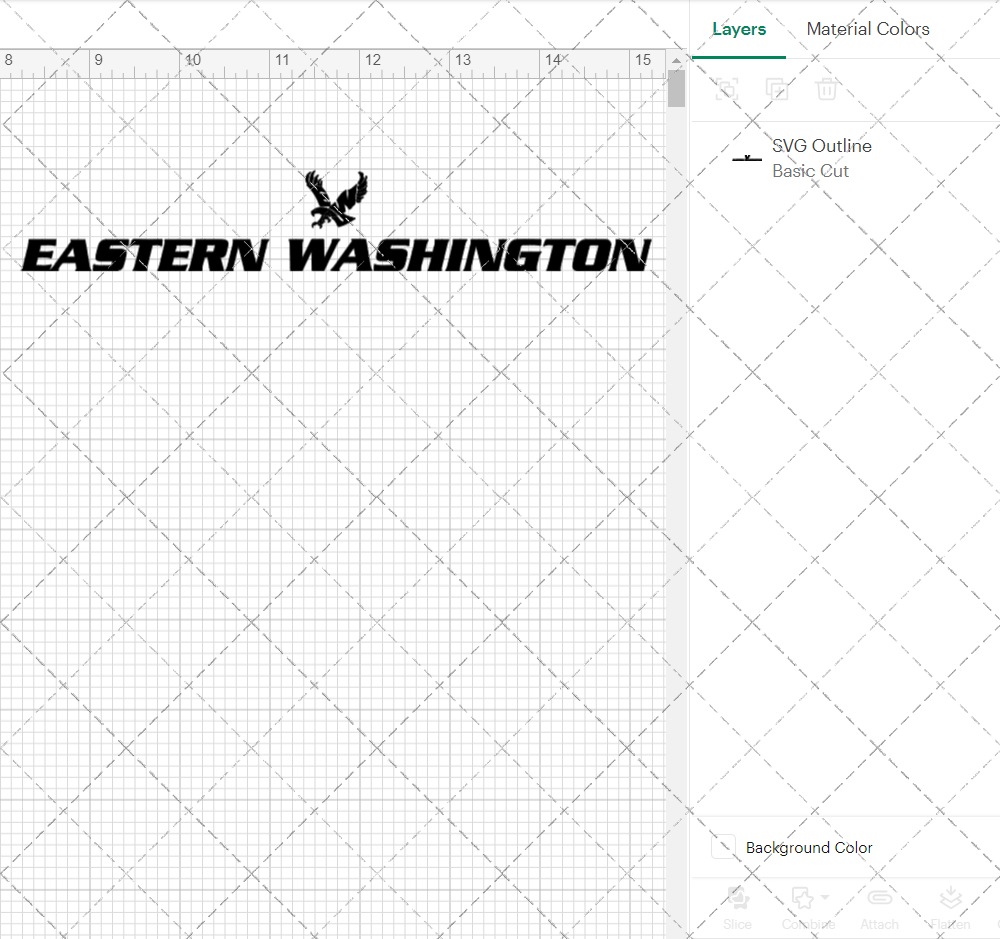Select the eagle graphic on canvas
This screenshot has width=1000, height=939.
[336, 198]
